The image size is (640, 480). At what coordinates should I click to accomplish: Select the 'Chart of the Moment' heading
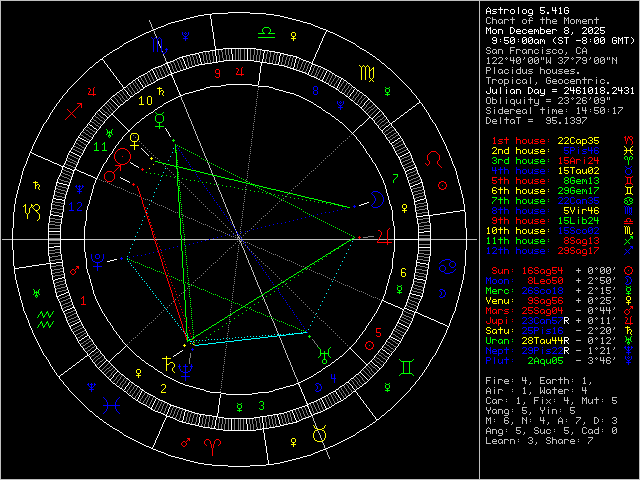point(542,21)
